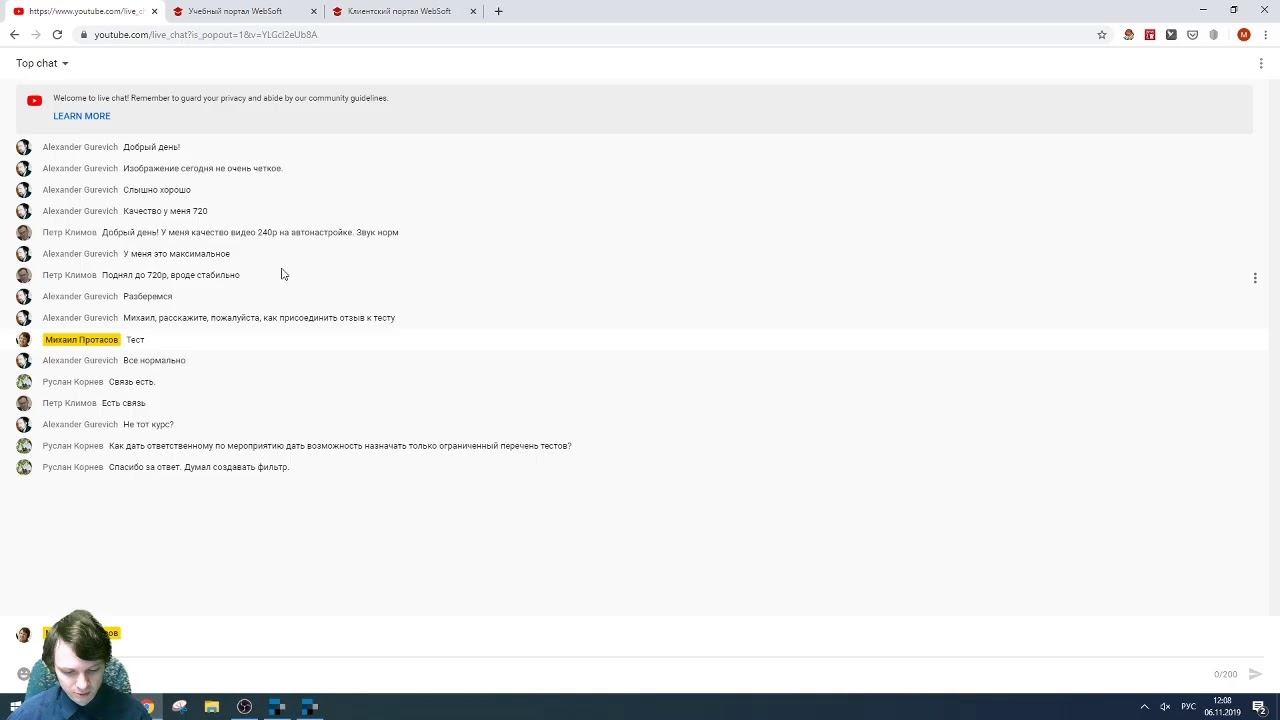
Task: Click message about присоединить отзыв к тесту
Action: coord(259,318)
